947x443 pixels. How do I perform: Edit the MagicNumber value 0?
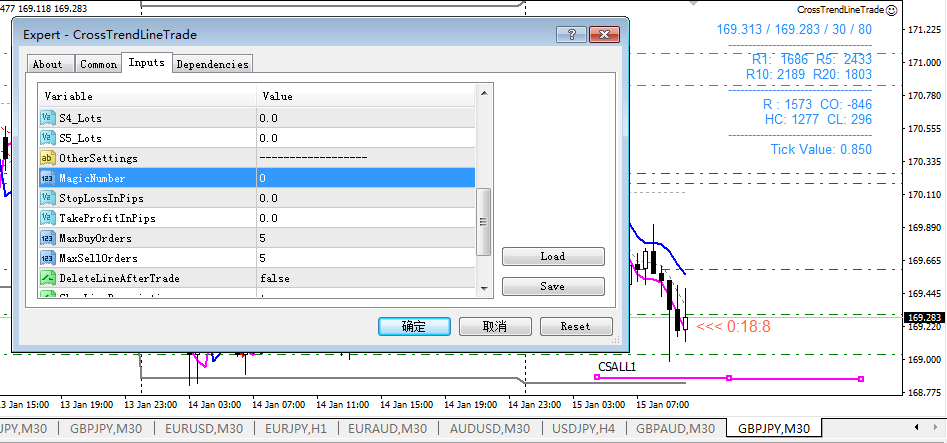pyautogui.click(x=365, y=178)
